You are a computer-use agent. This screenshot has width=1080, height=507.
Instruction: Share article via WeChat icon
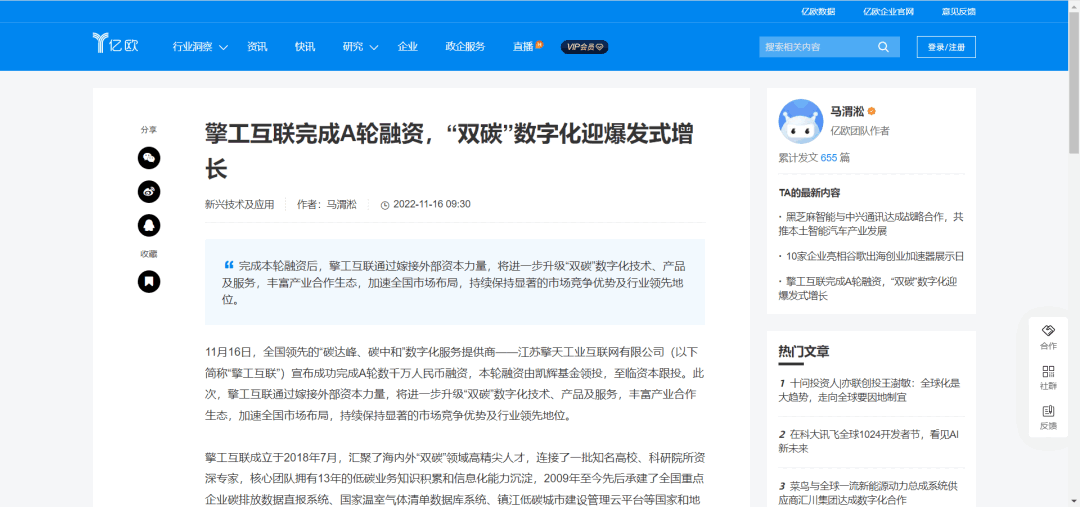[x=149, y=158]
